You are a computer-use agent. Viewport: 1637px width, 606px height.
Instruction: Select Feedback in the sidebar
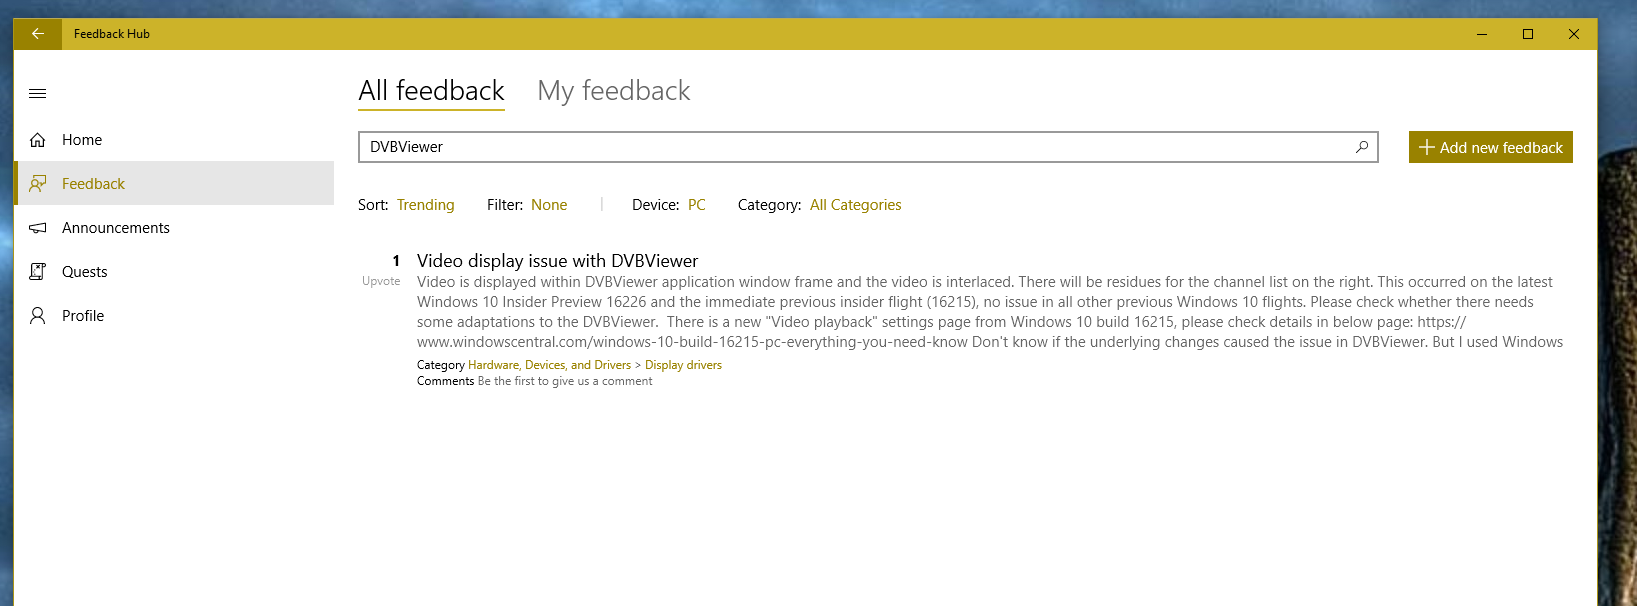174,184
